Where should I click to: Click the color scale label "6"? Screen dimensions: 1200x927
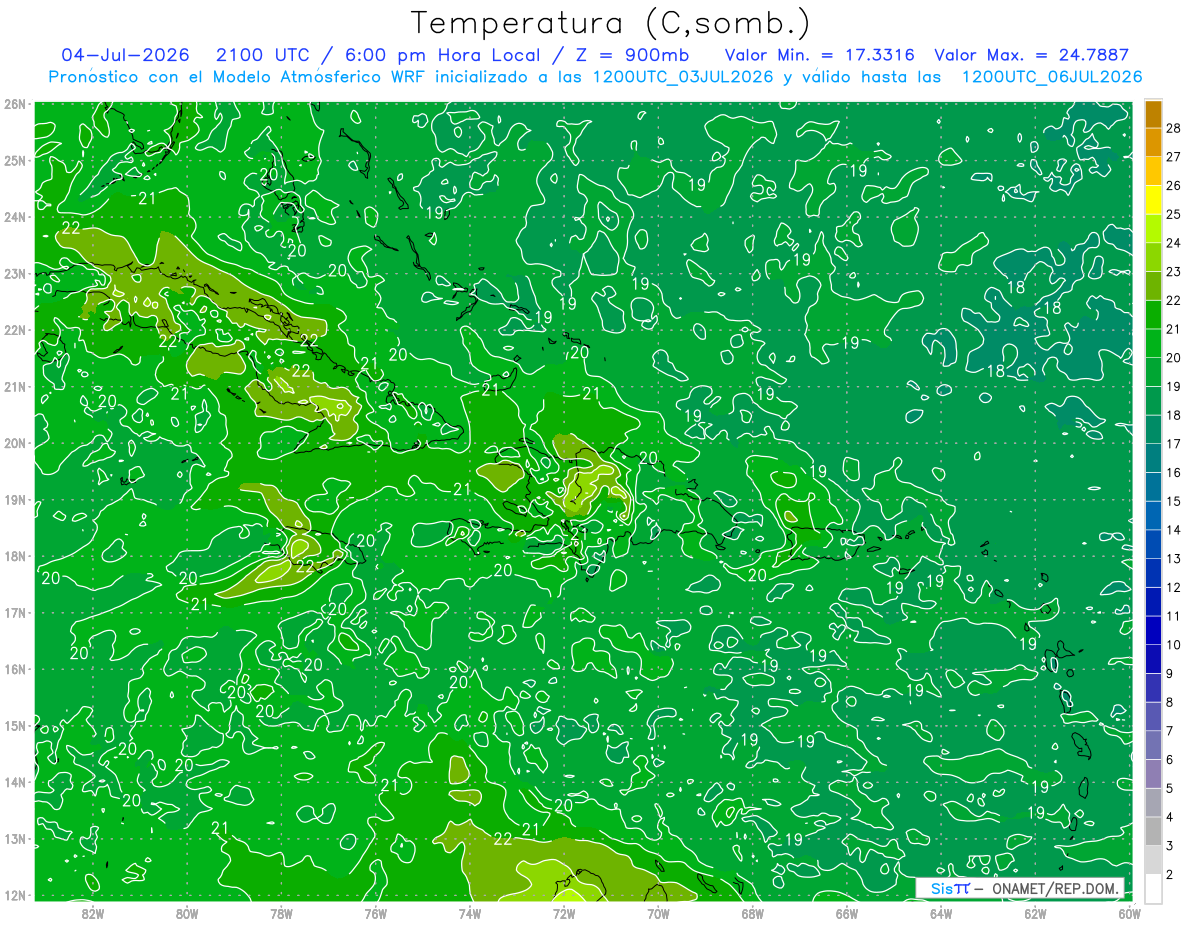coord(1170,760)
